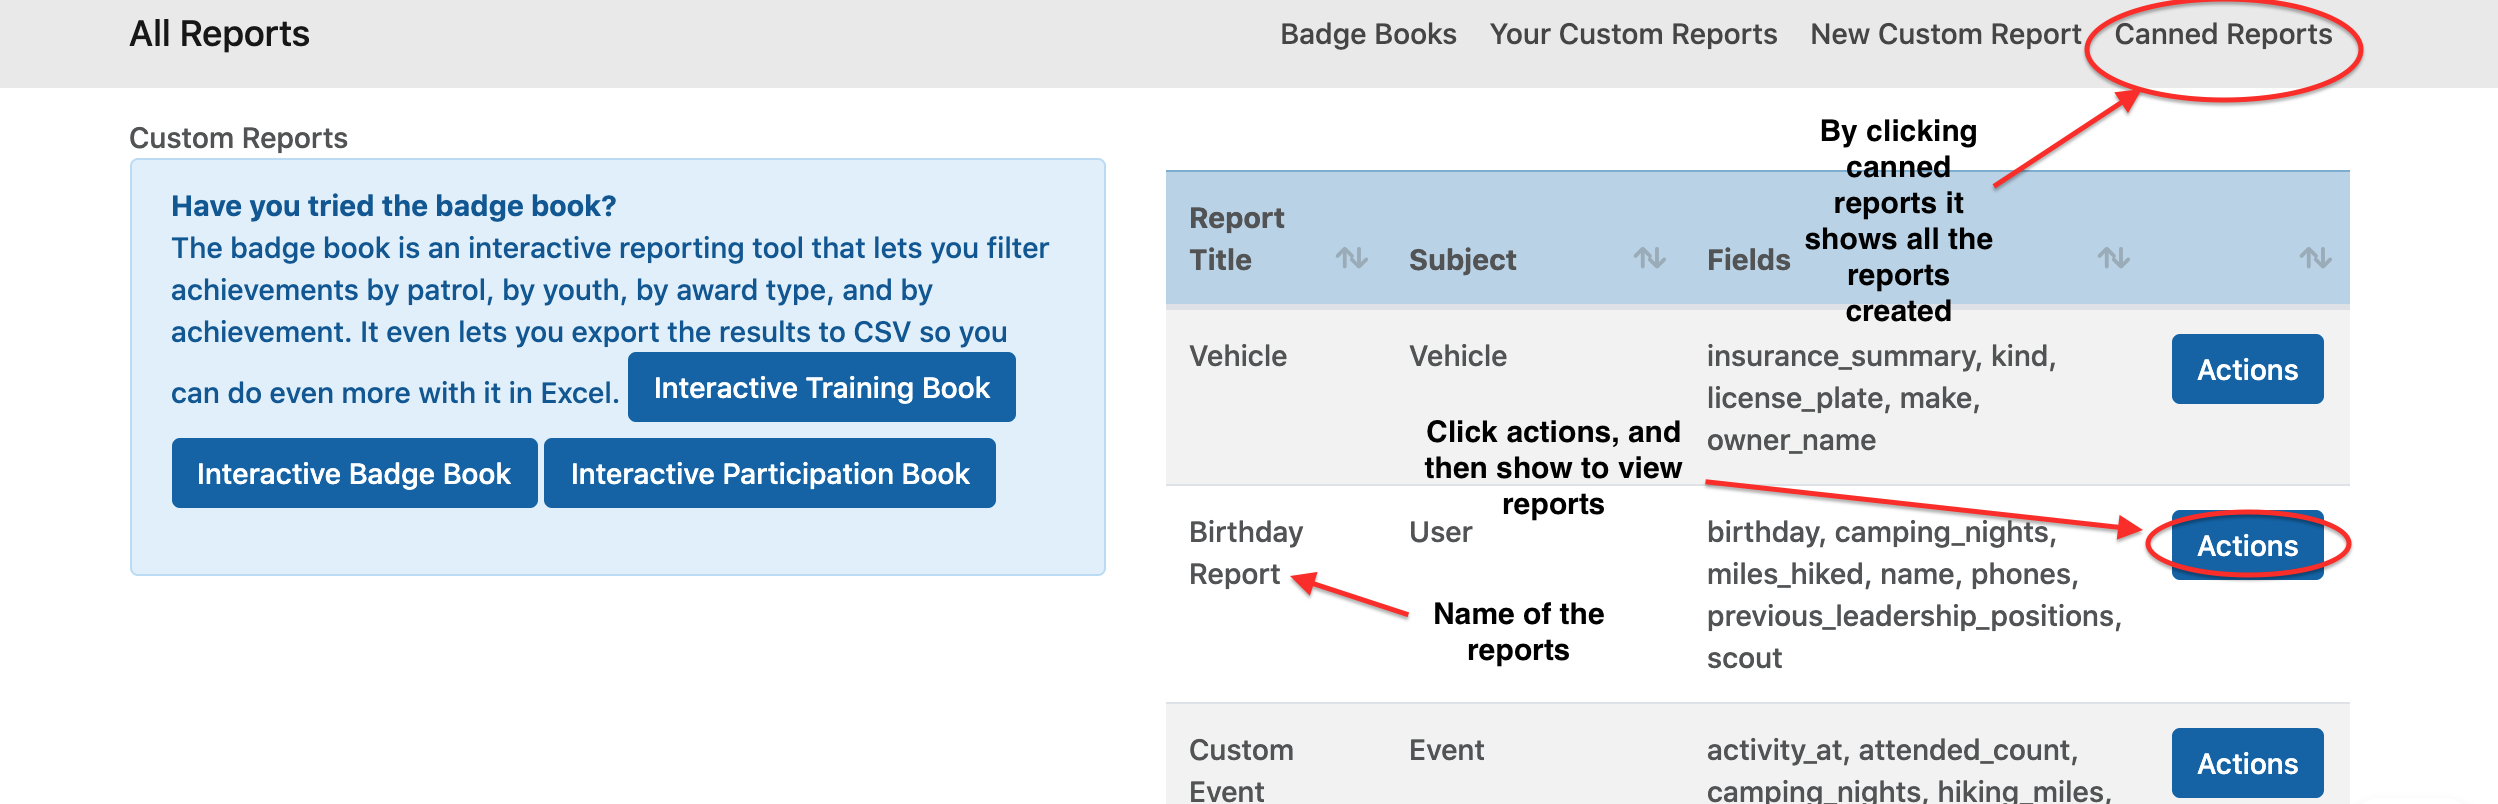The width and height of the screenshot is (2498, 804).
Task: Click sort arrows beside Subject column
Action: (1649, 258)
